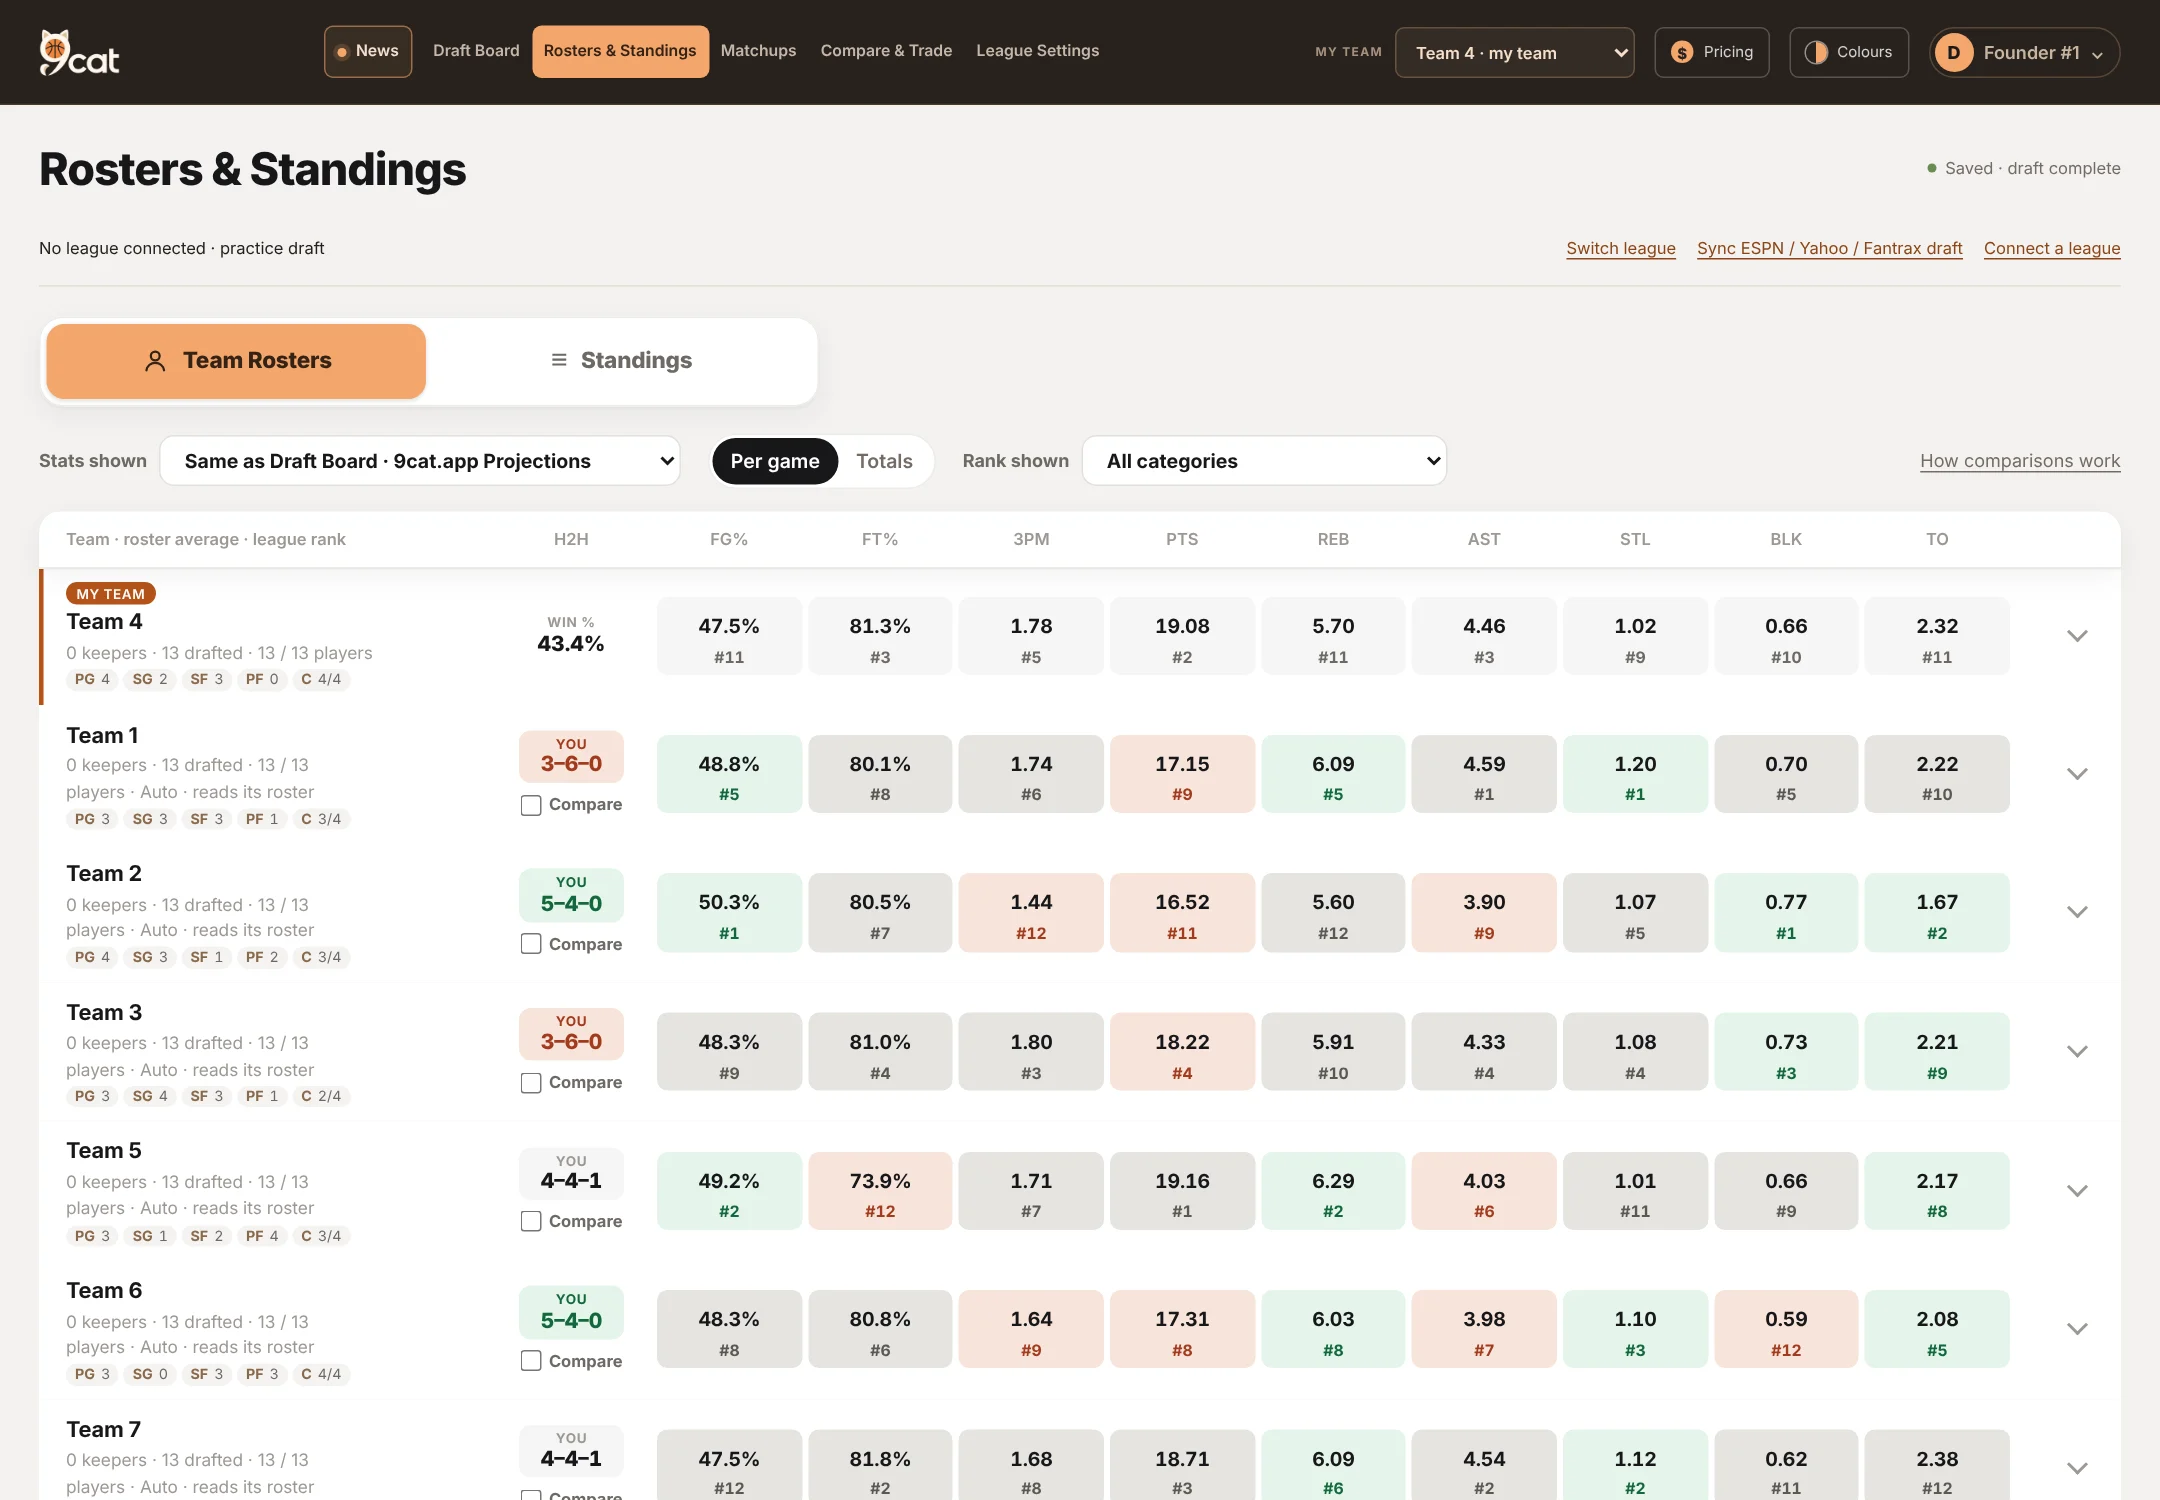Expand the Team 1 roster row
This screenshot has height=1500, width=2160.
tap(2077, 774)
